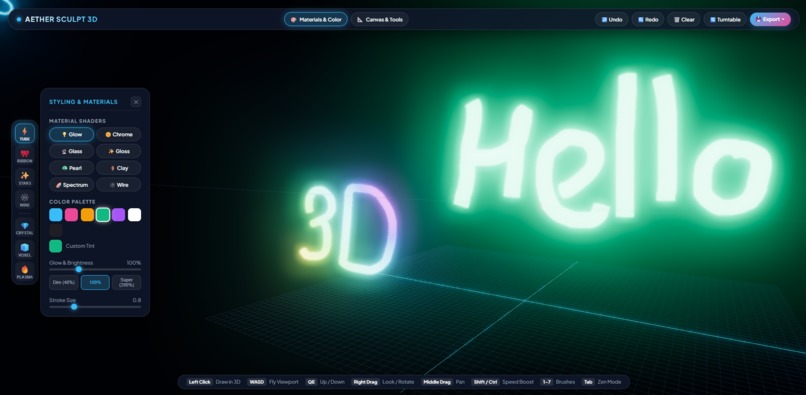Screen dimensions: 806x395
Task: Click the Right Drag shortcut hint
Action: click(x=382, y=382)
